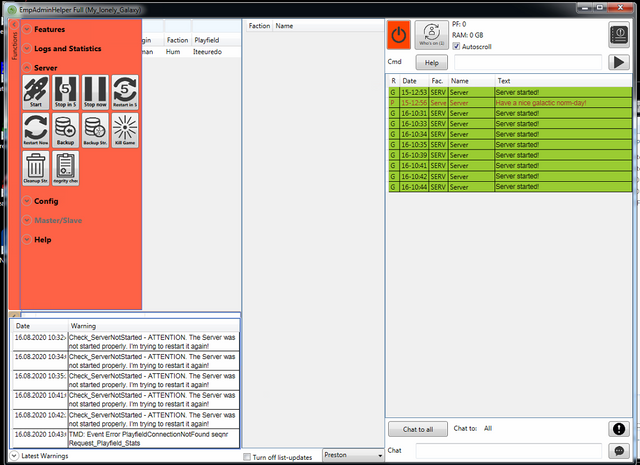
Task: Select the 16-10:39 Server started row
Action: click(x=510, y=155)
